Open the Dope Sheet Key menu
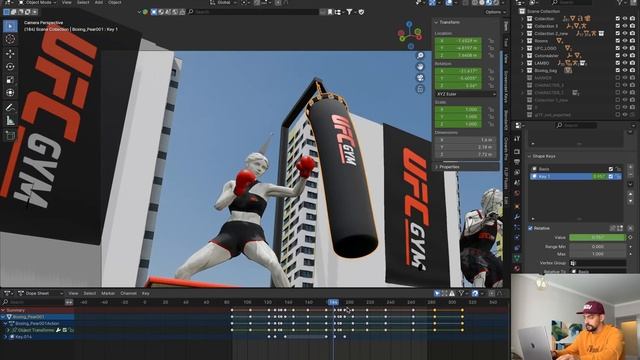Image resolution: width=640 pixels, height=360 pixels. 146,293
